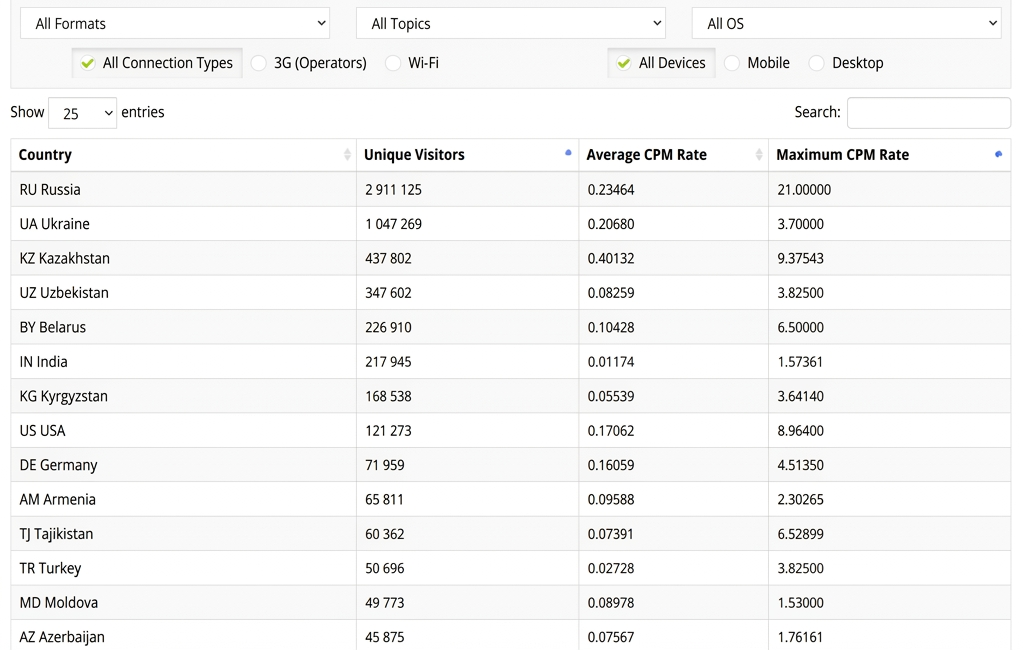Sort by Maximum CPM Rate header
The height and width of the screenshot is (650, 1024).
(889, 155)
